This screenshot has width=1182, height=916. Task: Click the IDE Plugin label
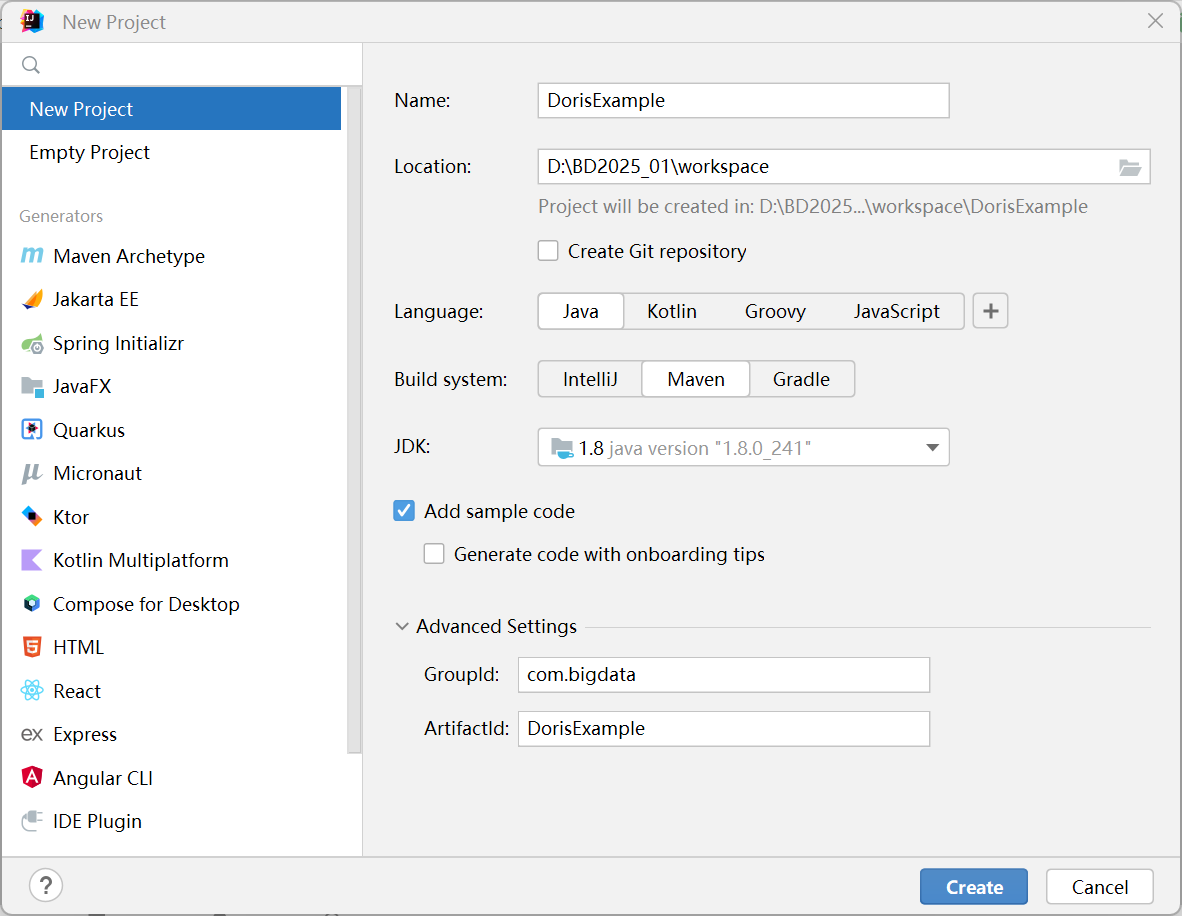pyautogui.click(x=97, y=822)
